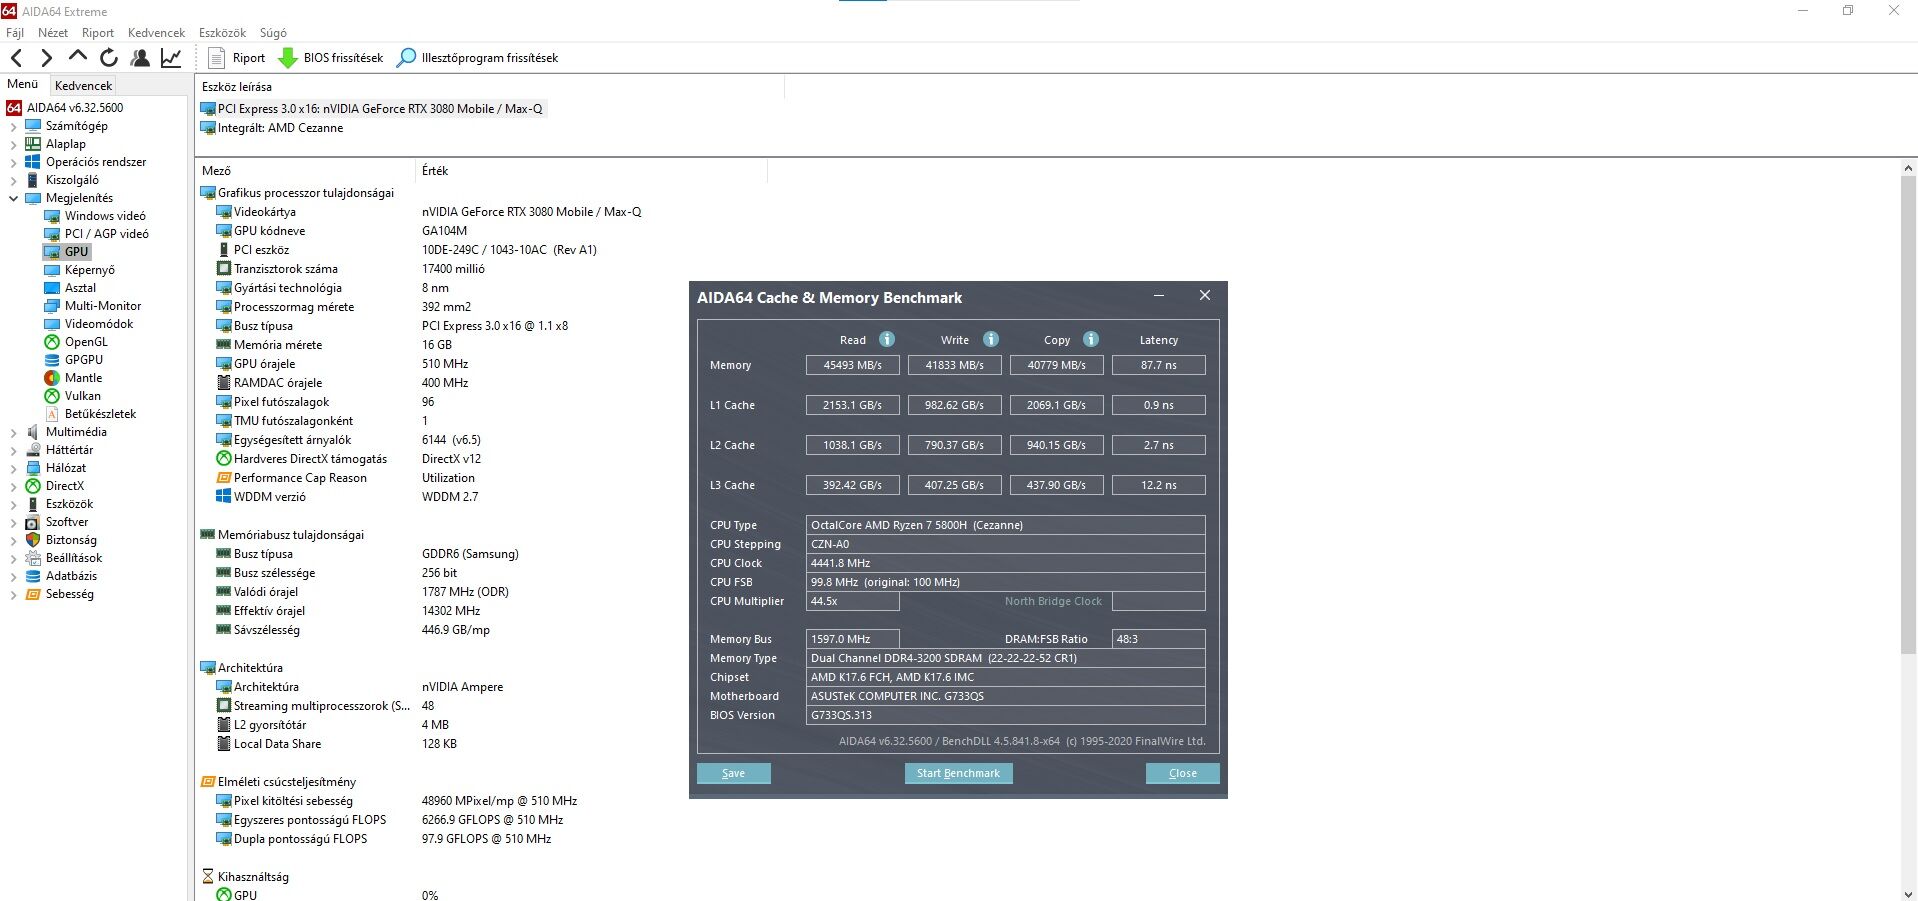Click scrollbar down arrow in details
Viewport: 1918px width, 901px height.
coord(1908,893)
